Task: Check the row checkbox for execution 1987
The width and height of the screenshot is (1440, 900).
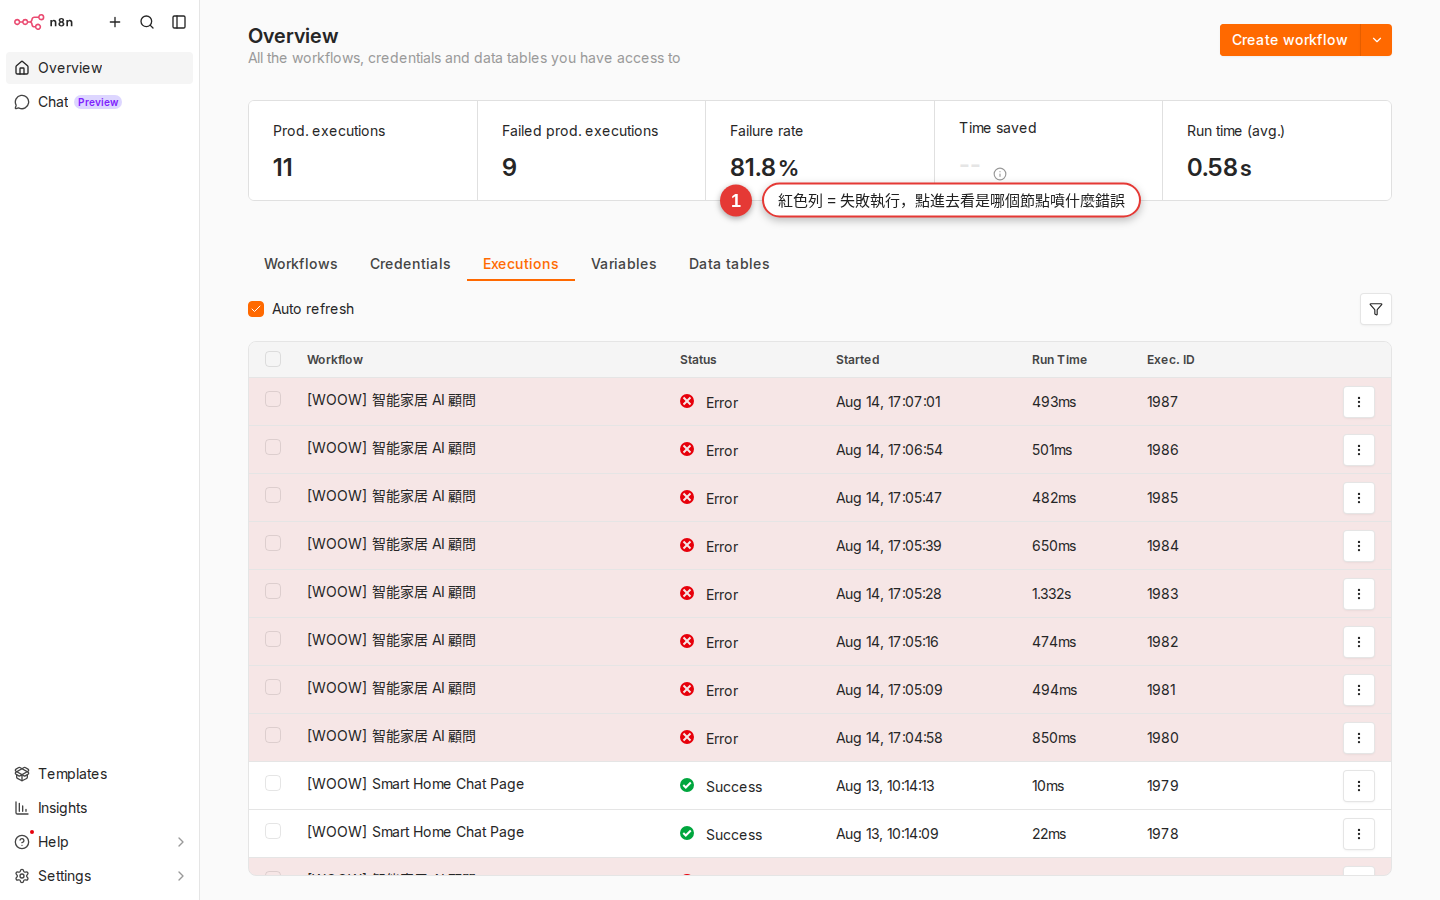Action: pos(273,399)
